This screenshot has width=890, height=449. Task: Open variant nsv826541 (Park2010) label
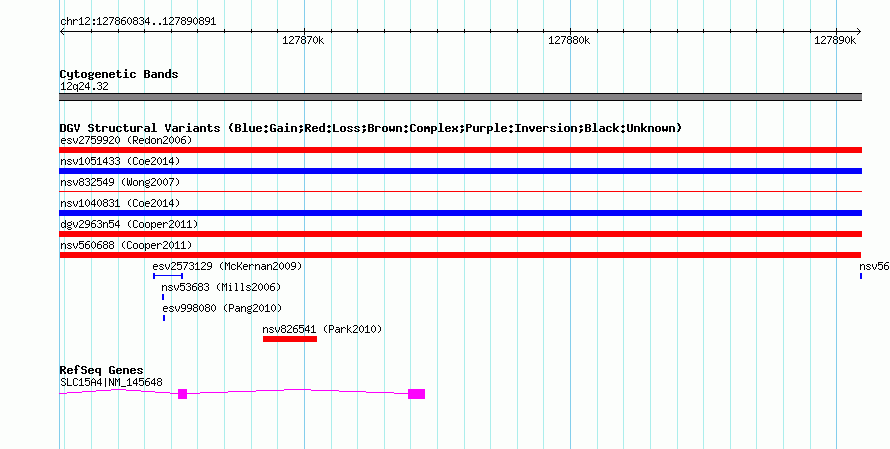322,329
